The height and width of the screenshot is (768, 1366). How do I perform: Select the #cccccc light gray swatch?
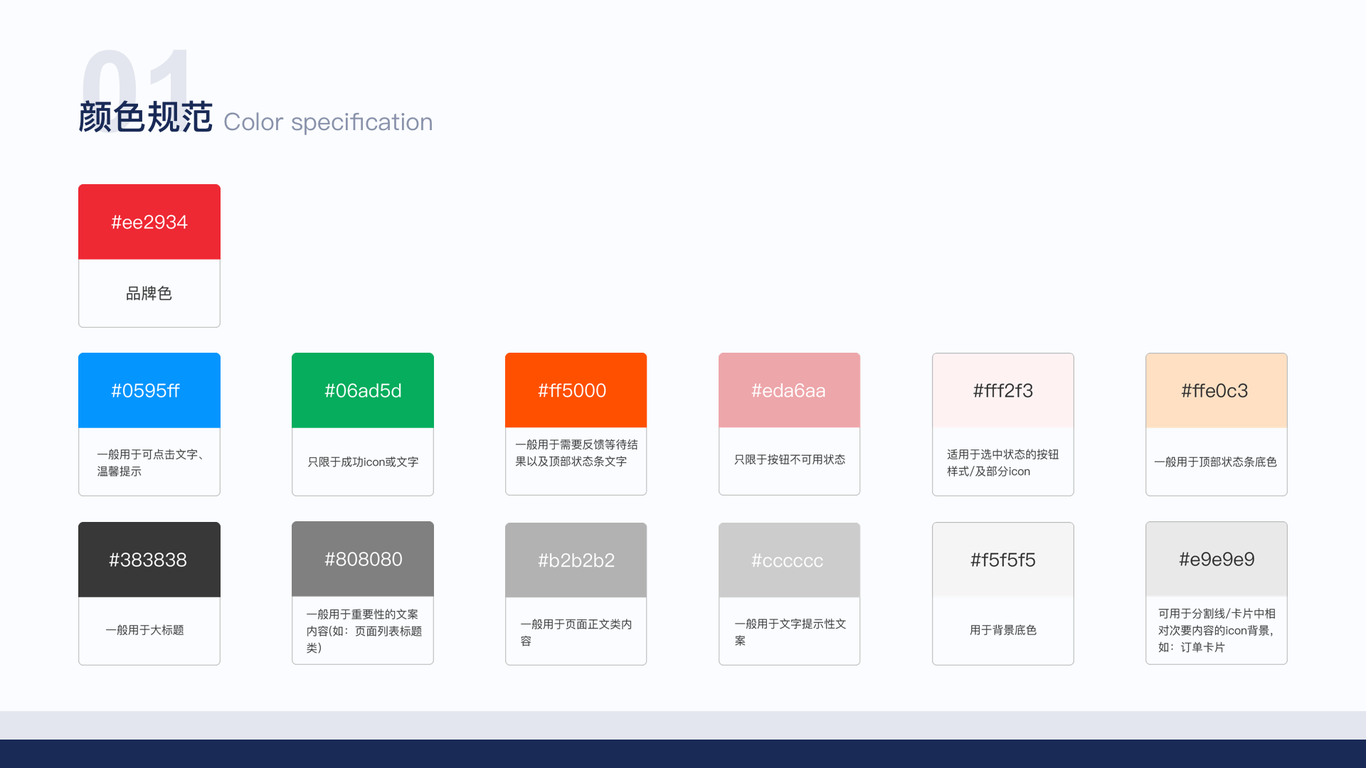pos(789,560)
